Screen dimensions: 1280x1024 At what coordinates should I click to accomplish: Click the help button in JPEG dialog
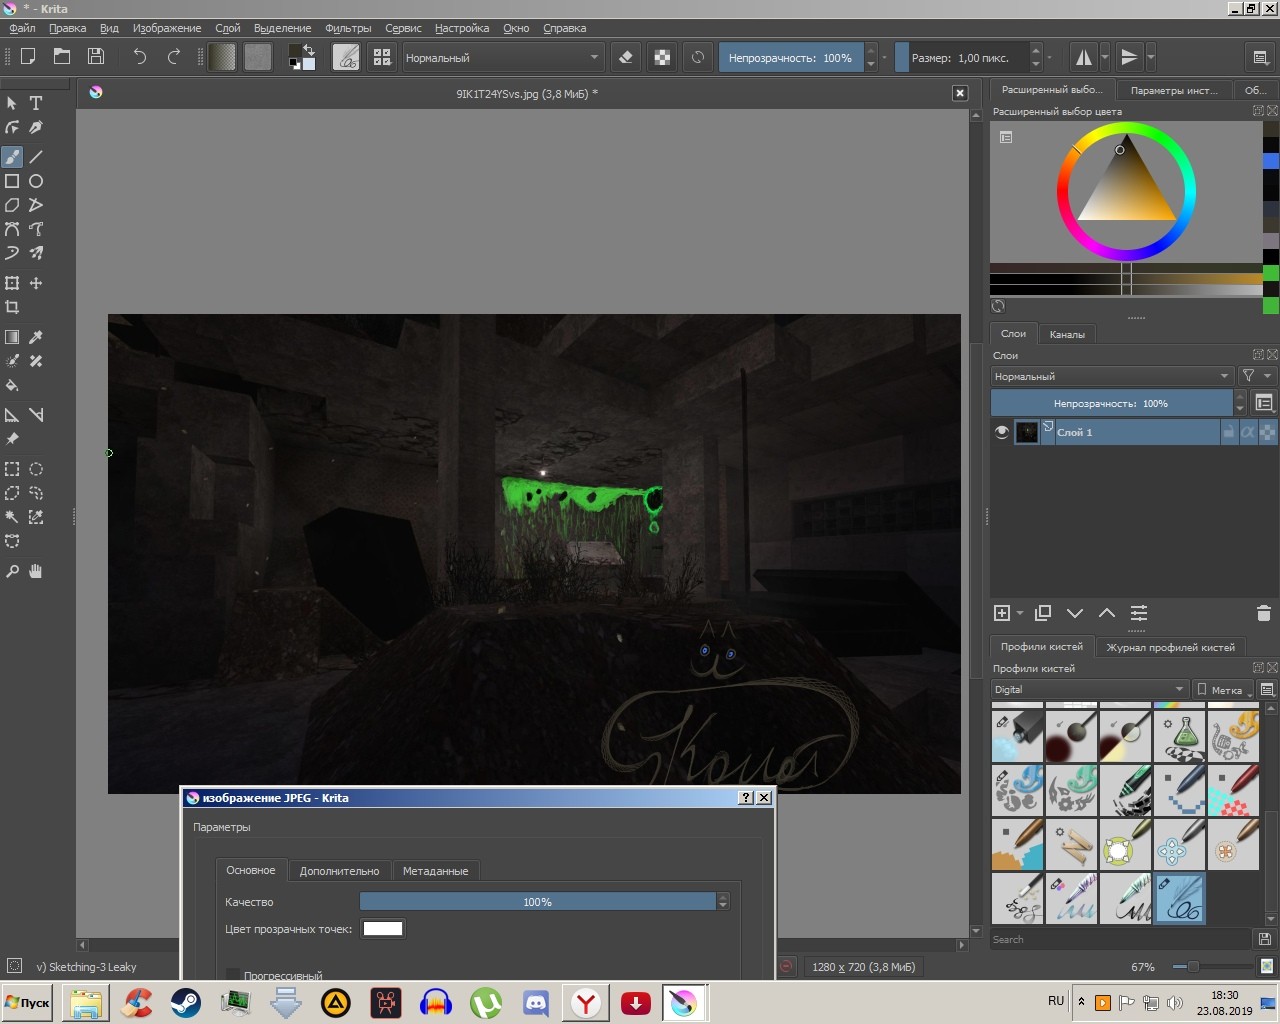(746, 797)
